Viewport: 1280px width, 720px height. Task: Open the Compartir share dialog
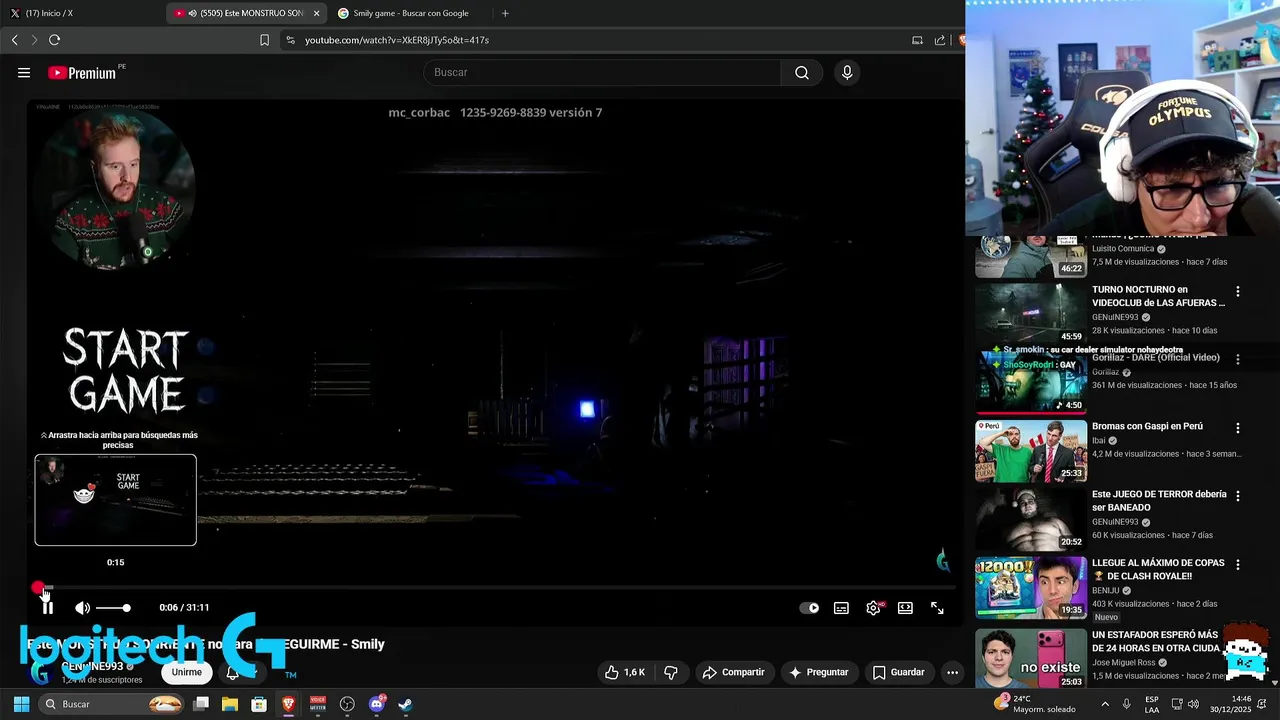733,672
